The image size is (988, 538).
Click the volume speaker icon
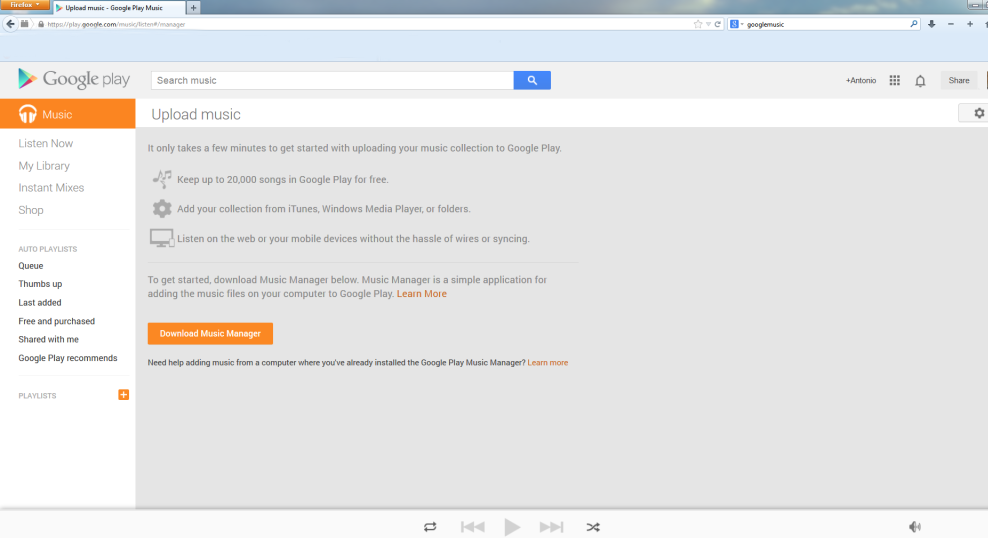click(915, 527)
